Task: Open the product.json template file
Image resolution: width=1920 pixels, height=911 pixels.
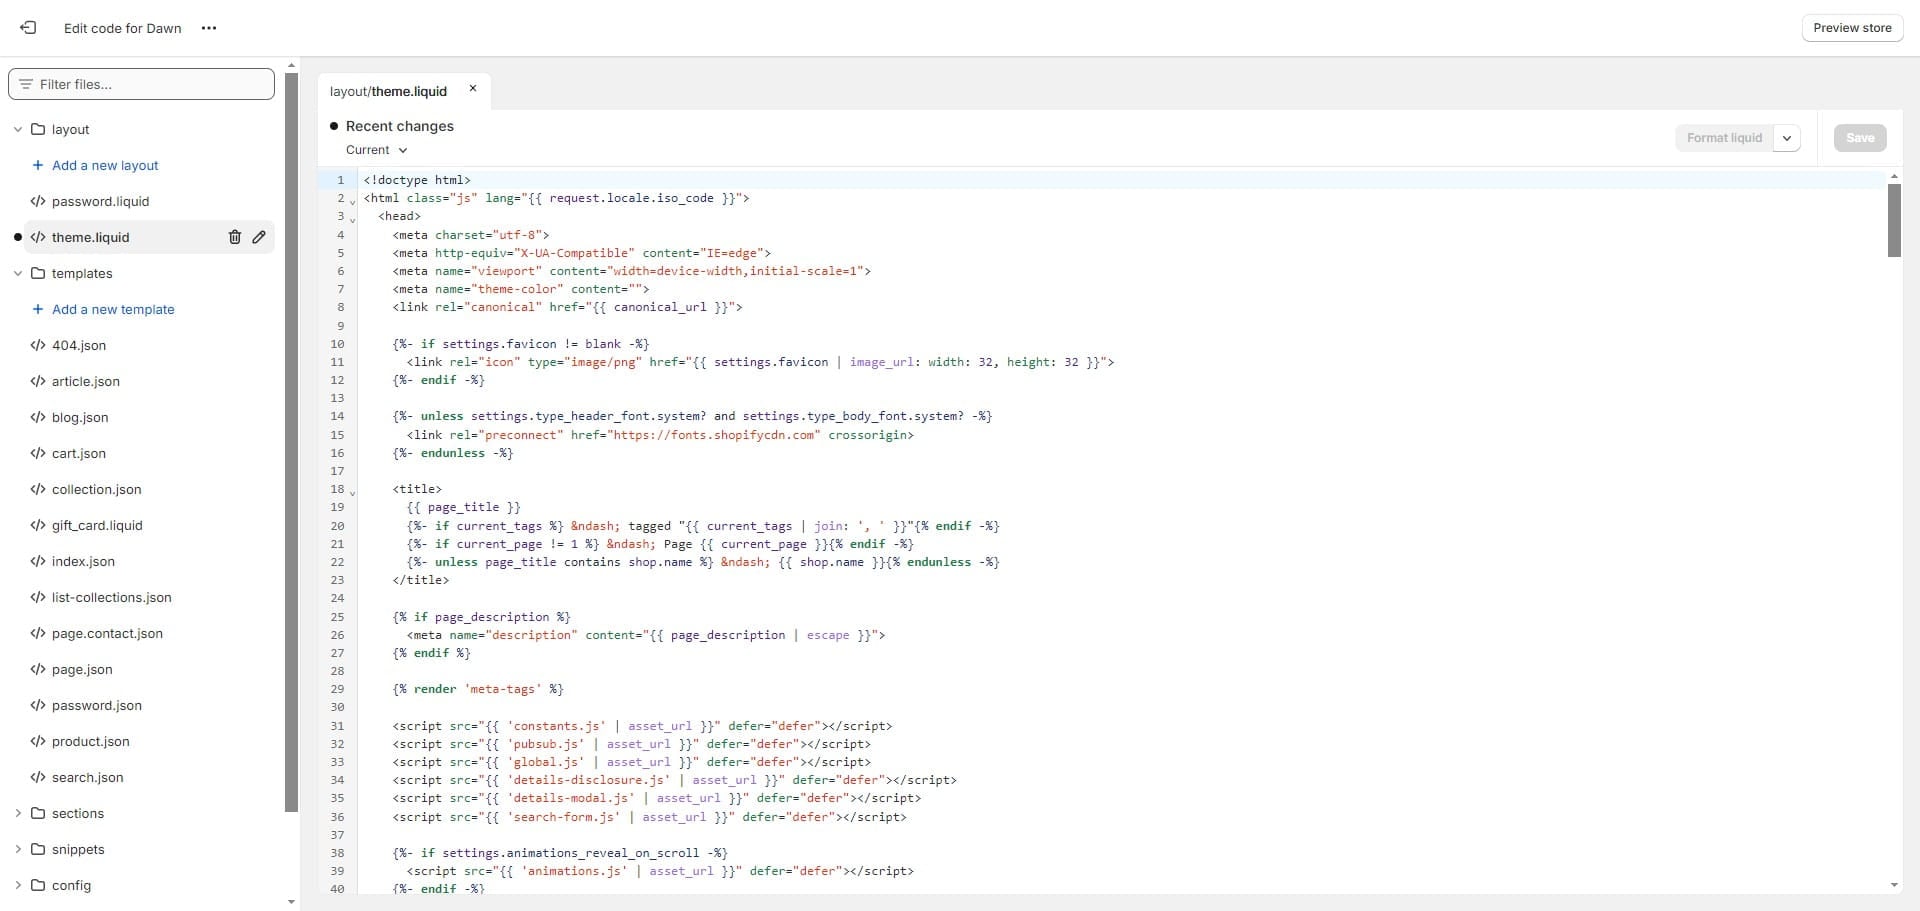Action: click(x=90, y=741)
